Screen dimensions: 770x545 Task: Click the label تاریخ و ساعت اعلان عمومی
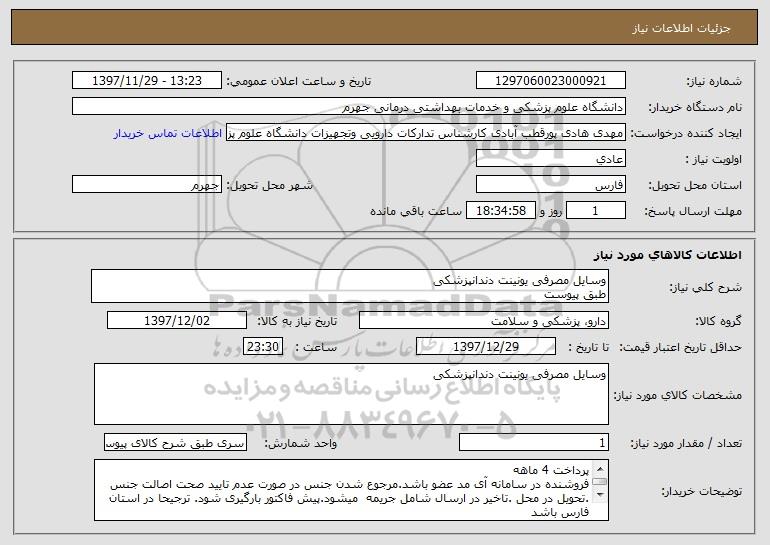[299, 82]
